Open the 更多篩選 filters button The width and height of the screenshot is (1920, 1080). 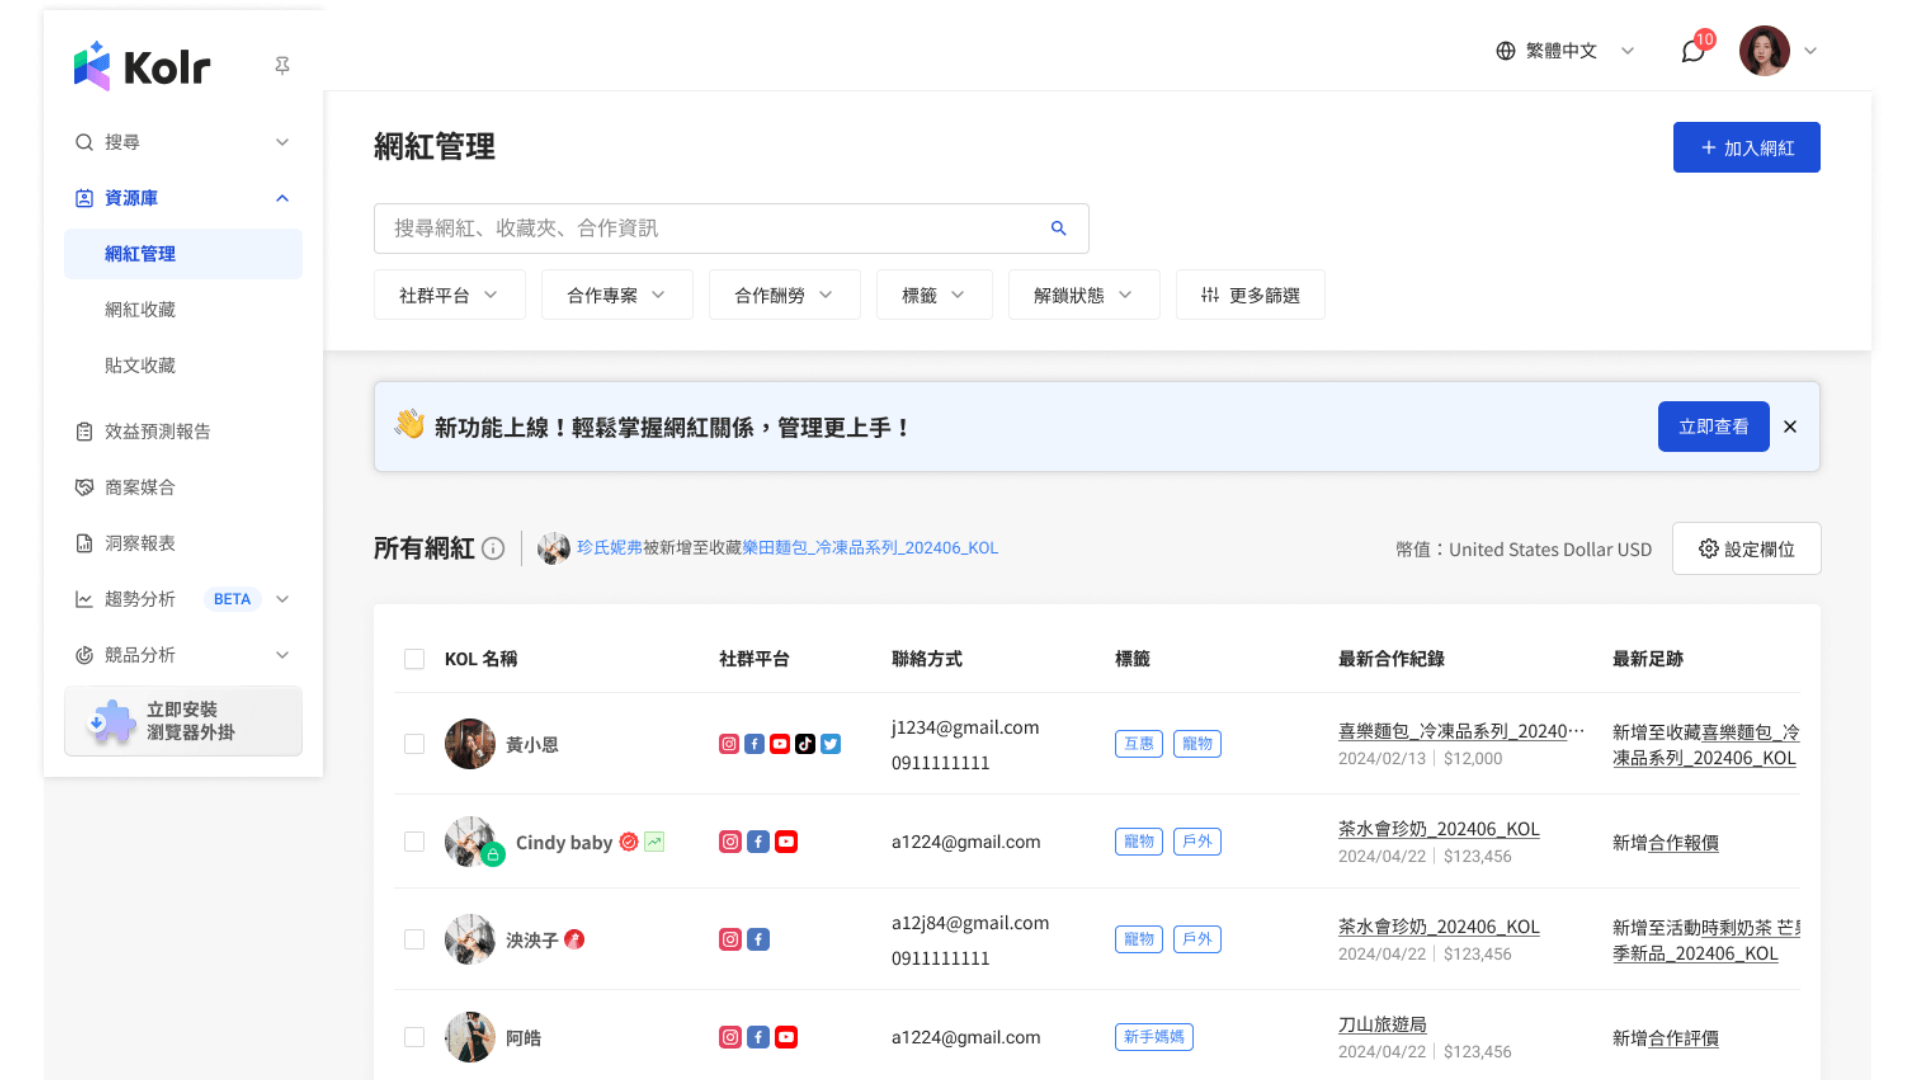click(1250, 295)
